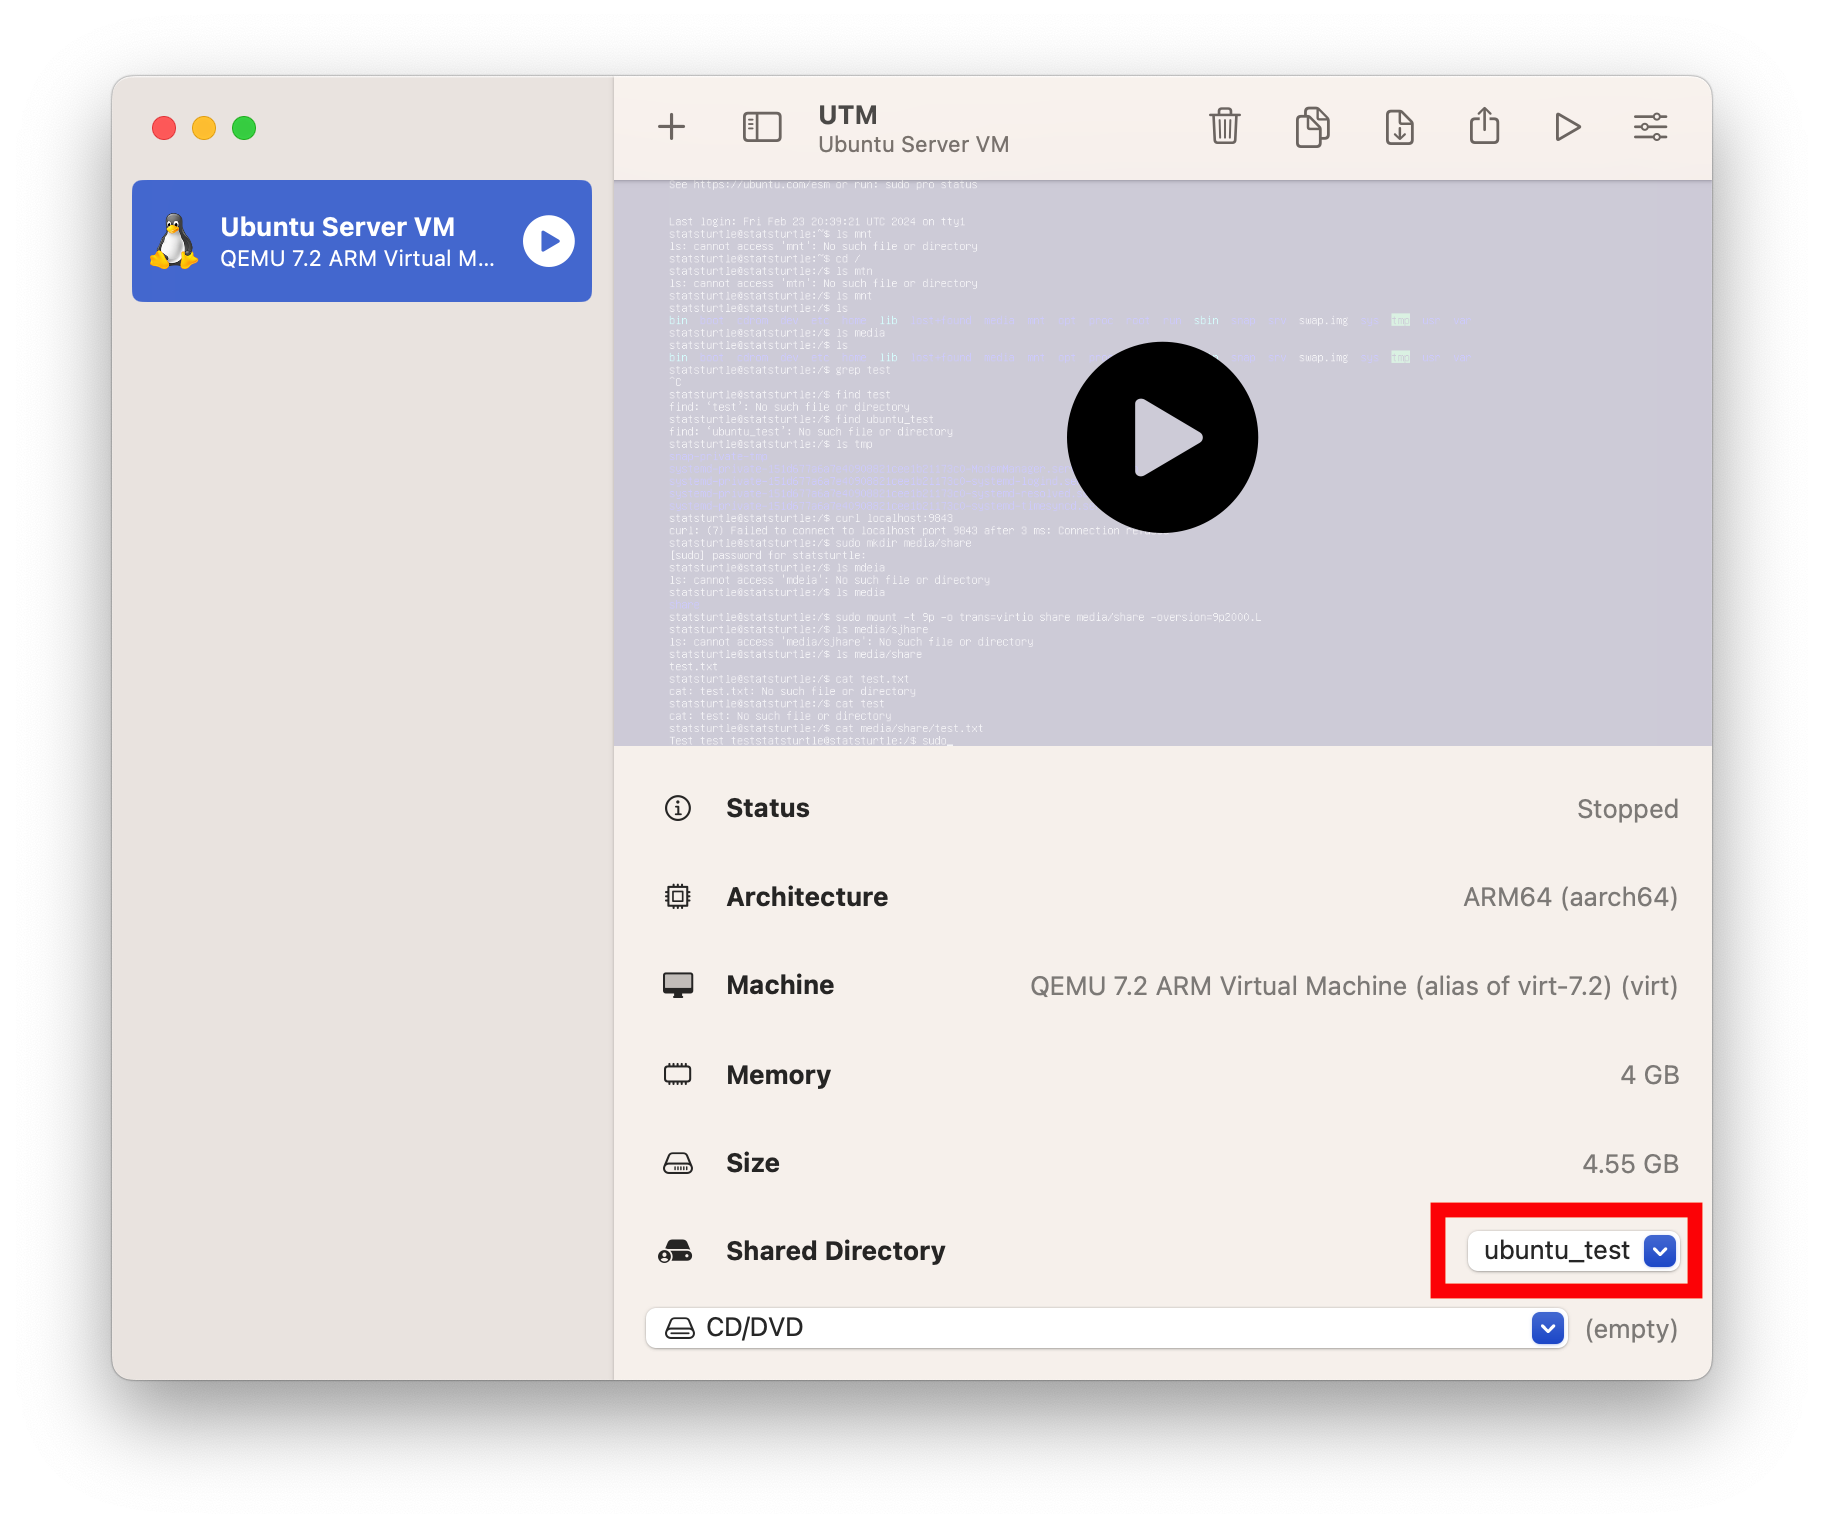Viewport: 1824px width, 1528px height.
Task: Click the Shared Directory label
Action: 835,1251
